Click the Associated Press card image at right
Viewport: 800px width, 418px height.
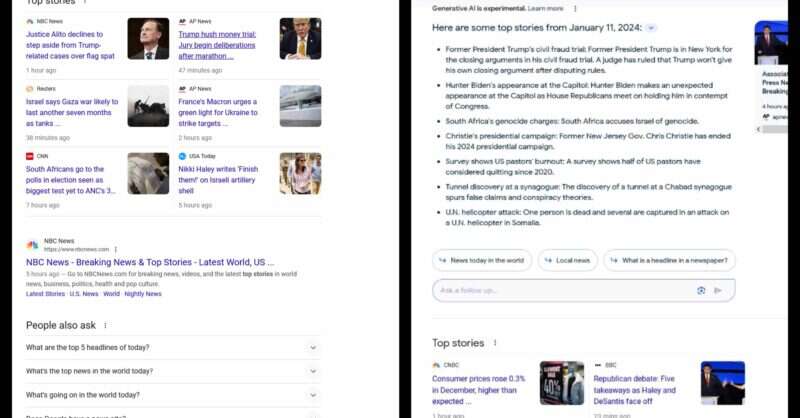click(x=771, y=43)
